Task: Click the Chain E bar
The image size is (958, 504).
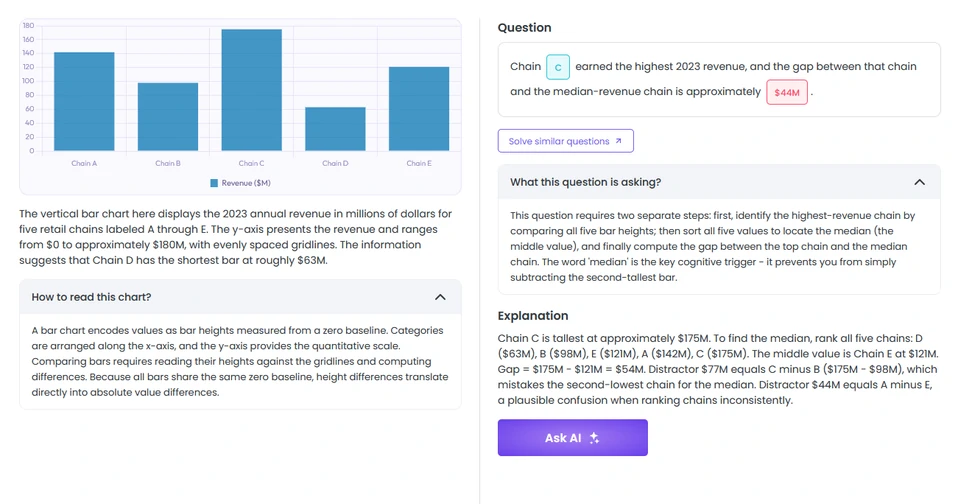Action: click(419, 109)
